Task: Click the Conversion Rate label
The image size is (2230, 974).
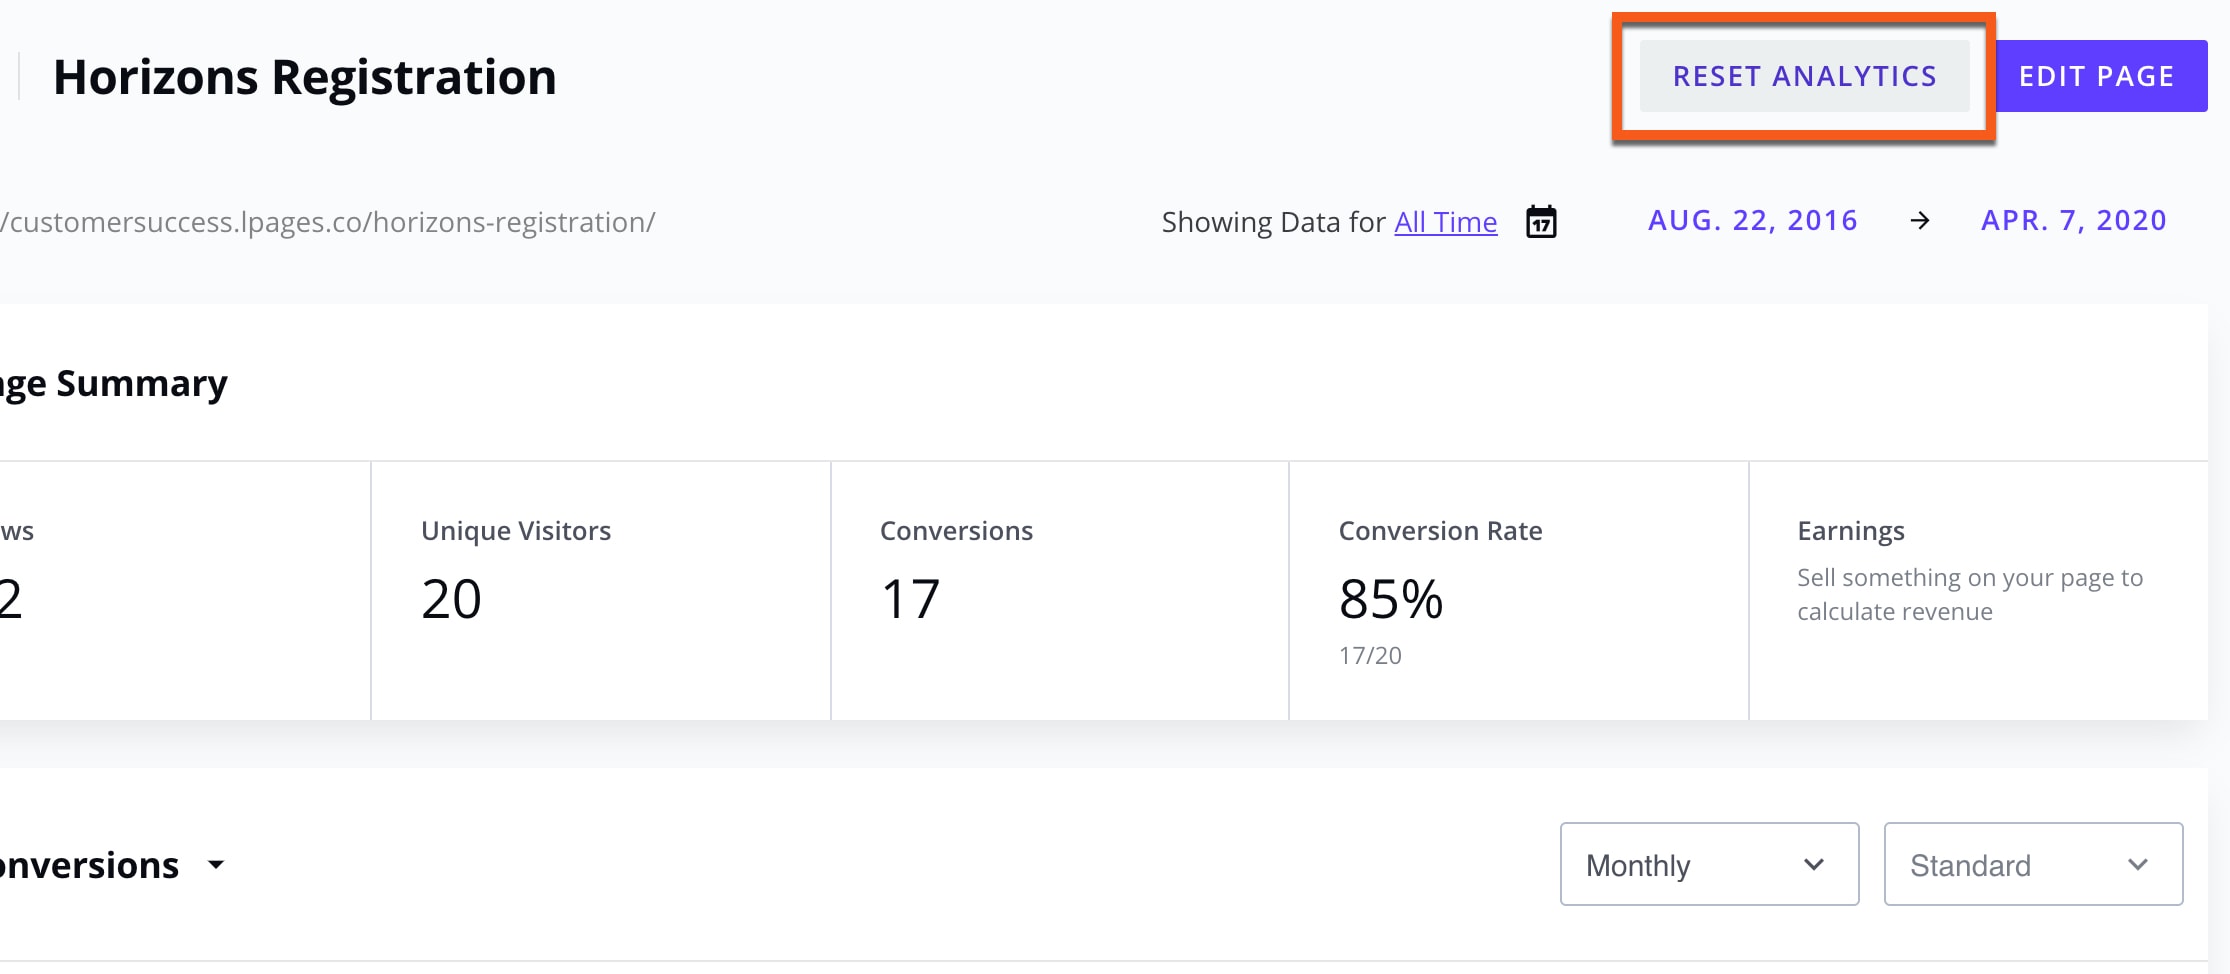Action: coord(1440,531)
